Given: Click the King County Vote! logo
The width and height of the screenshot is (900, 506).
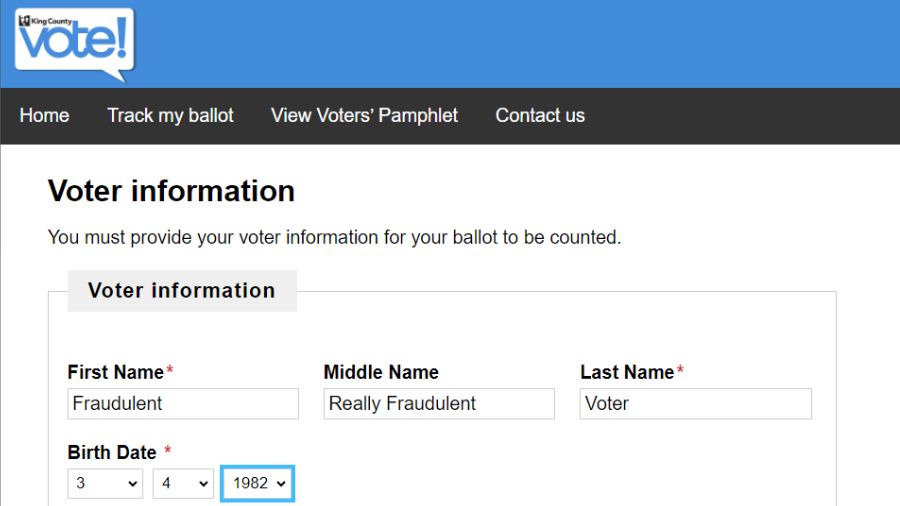Looking at the screenshot, I should point(75,44).
